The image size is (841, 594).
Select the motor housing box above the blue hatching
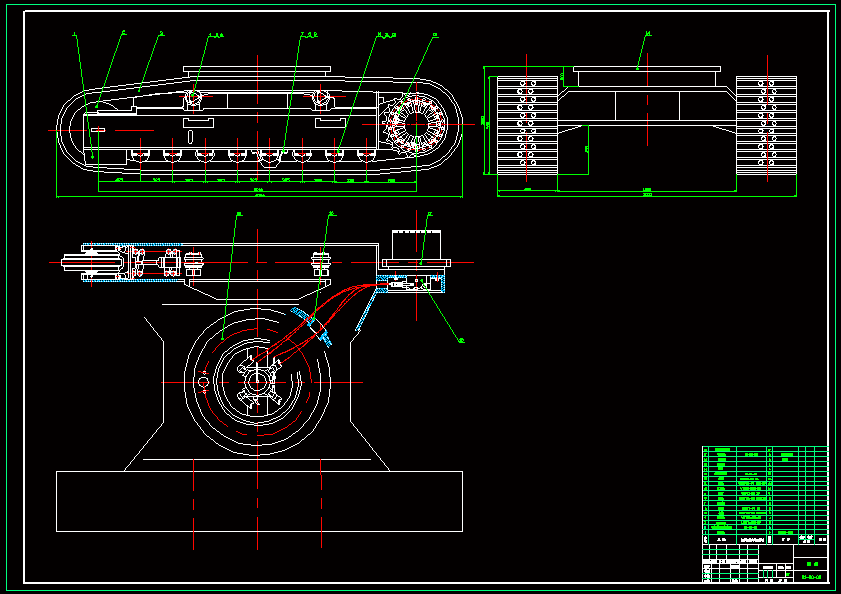tap(416, 245)
